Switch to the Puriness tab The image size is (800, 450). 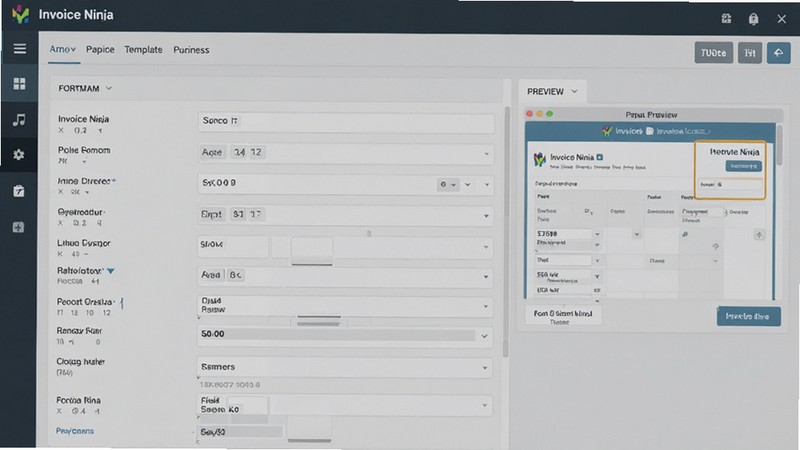[x=191, y=49]
